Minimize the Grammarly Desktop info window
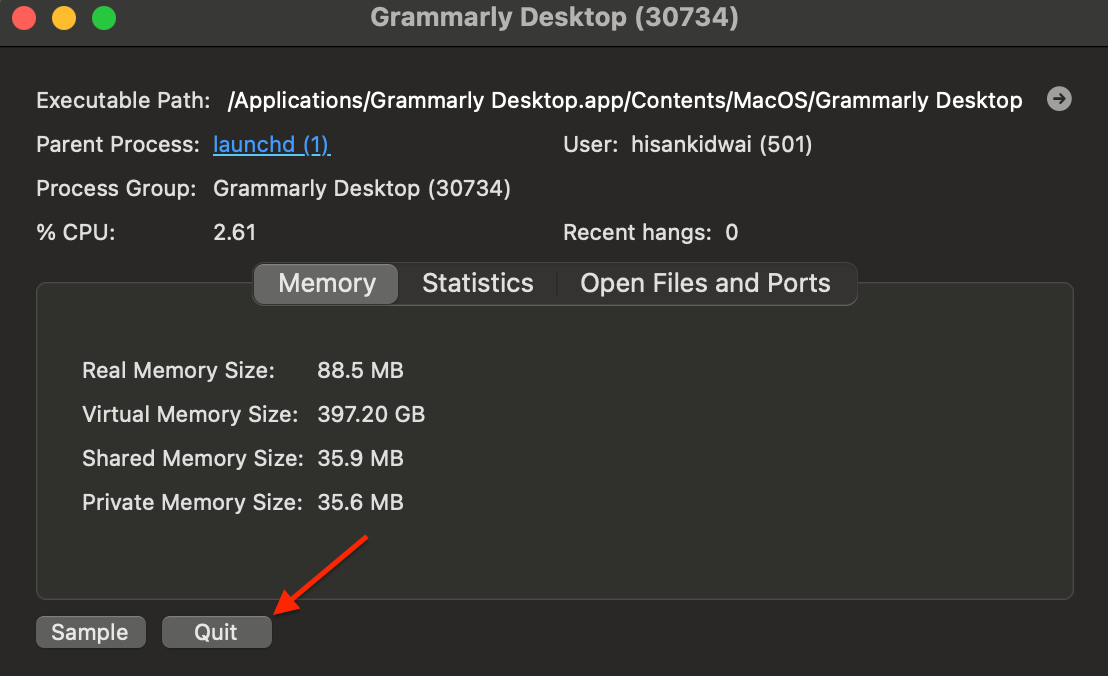 point(64,18)
